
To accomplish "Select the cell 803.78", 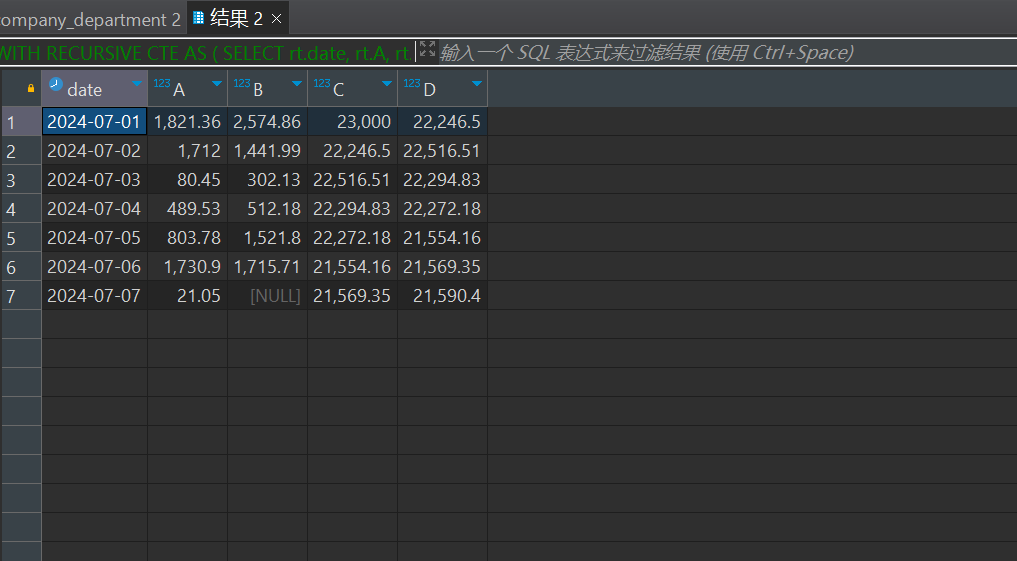I will (x=187, y=238).
